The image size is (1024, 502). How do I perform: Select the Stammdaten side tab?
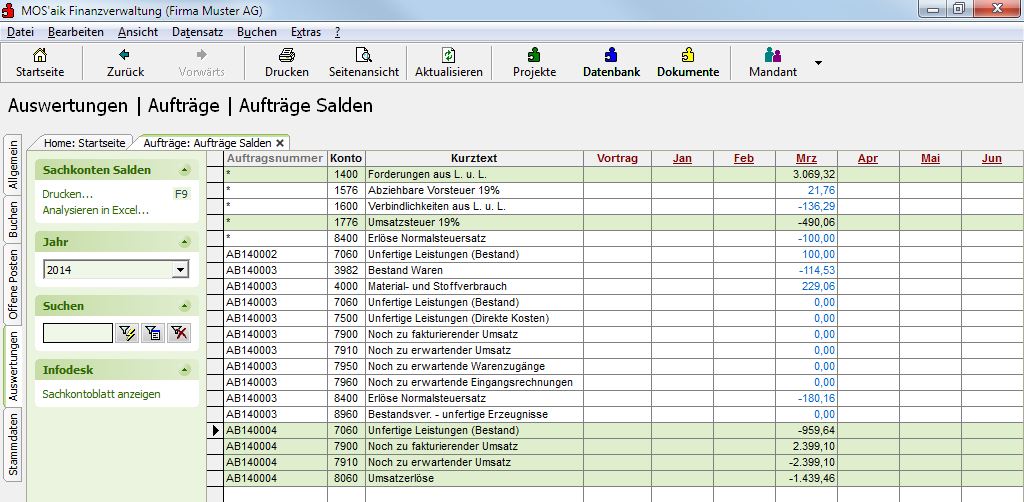(x=13, y=444)
